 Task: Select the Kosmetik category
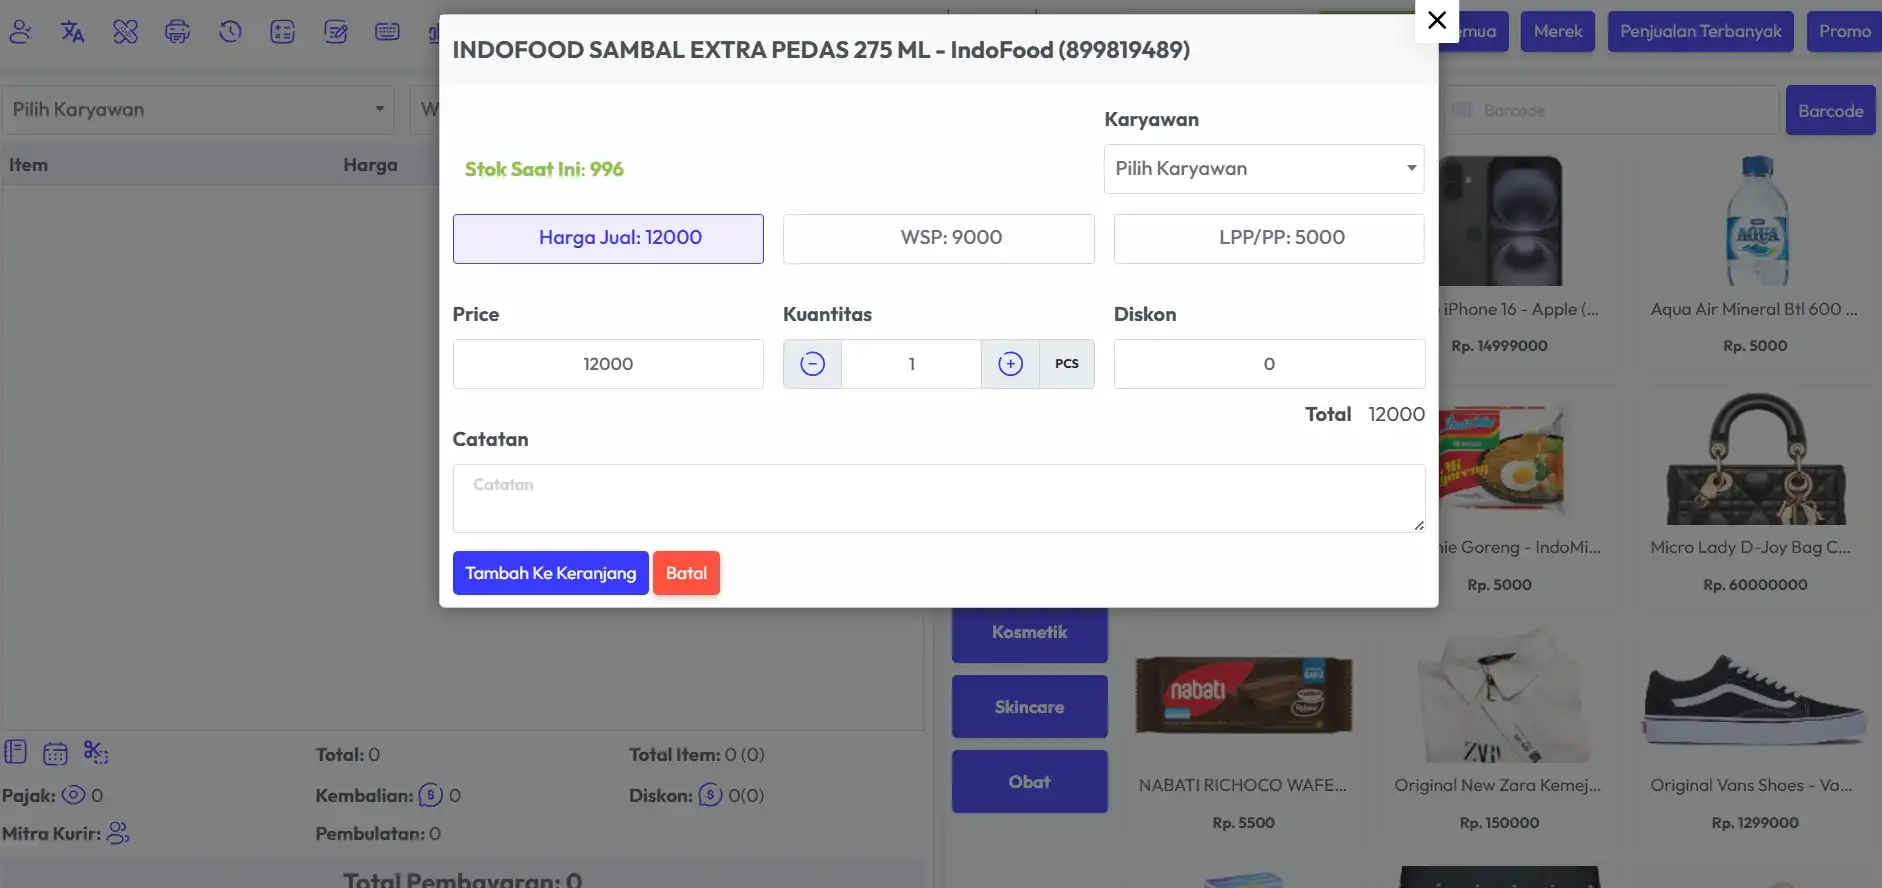(1030, 633)
